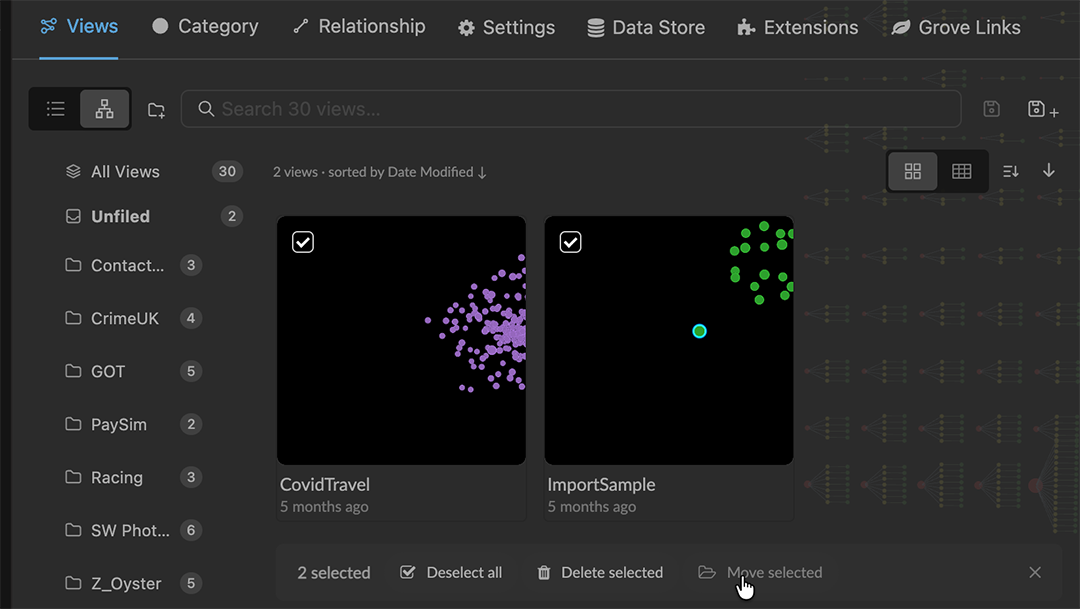
Task: Open the PaySim folder
Action: 133,424
